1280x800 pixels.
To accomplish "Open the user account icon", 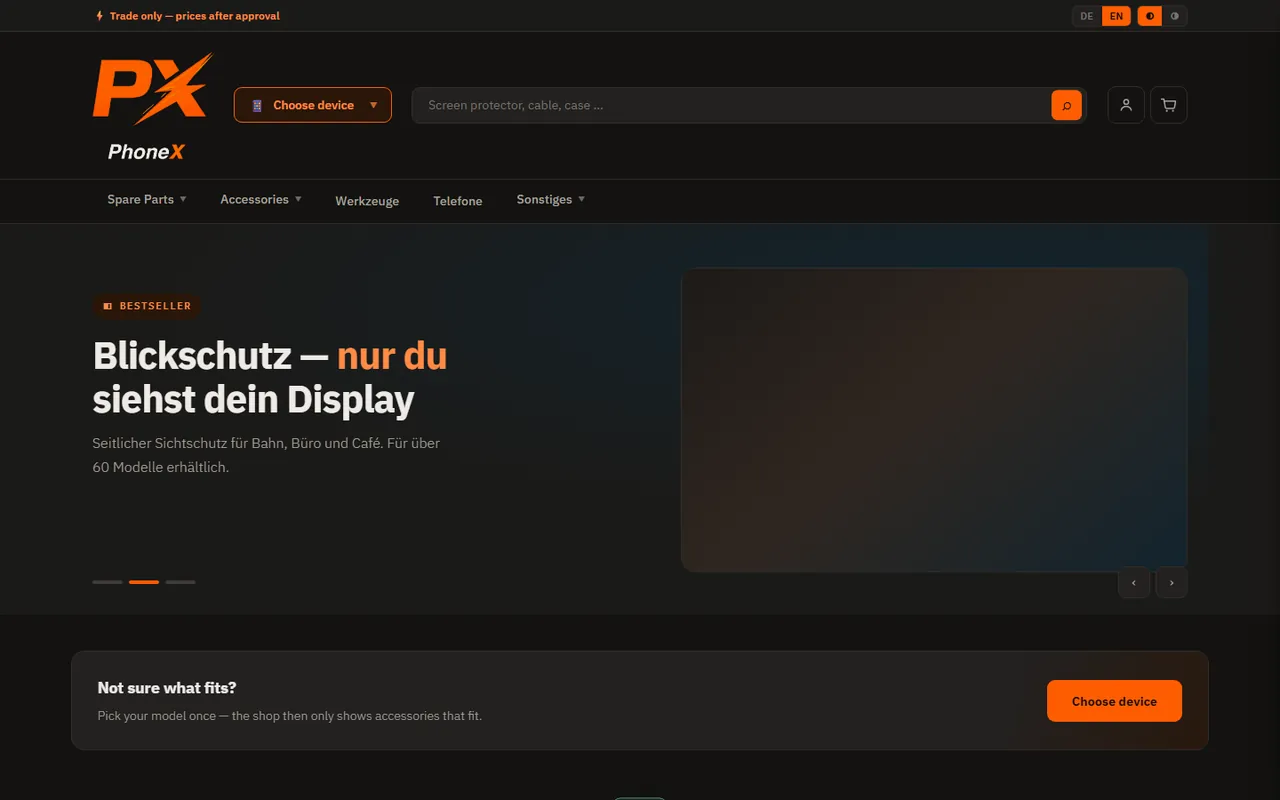I will point(1126,105).
